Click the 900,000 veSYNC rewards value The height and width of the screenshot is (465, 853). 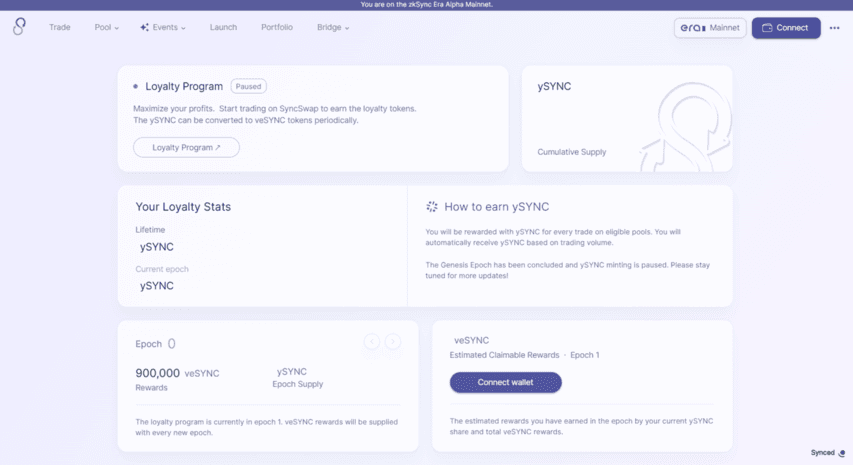(177, 373)
